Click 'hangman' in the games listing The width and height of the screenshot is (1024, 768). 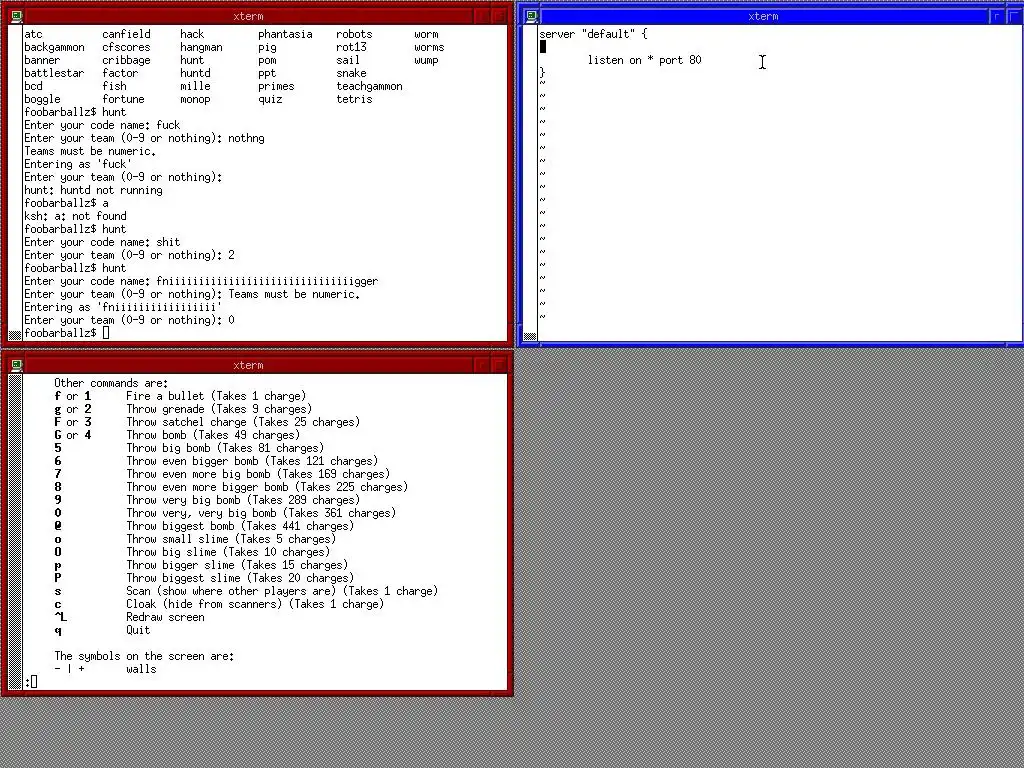point(201,47)
